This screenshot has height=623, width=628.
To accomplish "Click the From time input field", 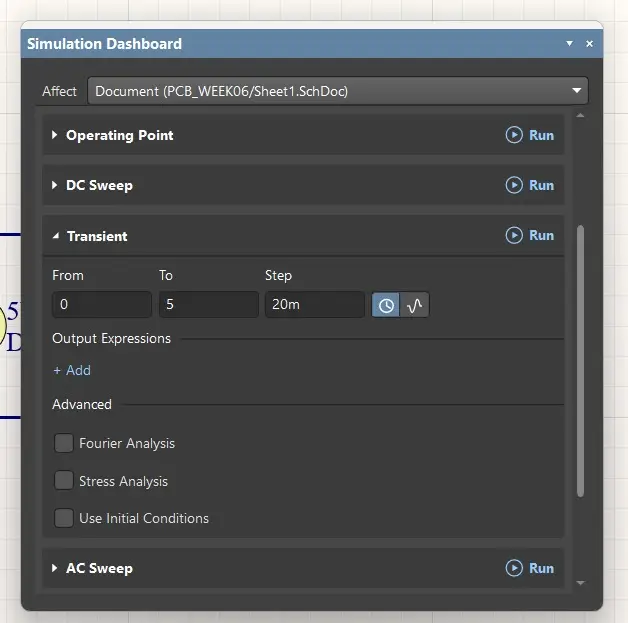I will tap(101, 304).
